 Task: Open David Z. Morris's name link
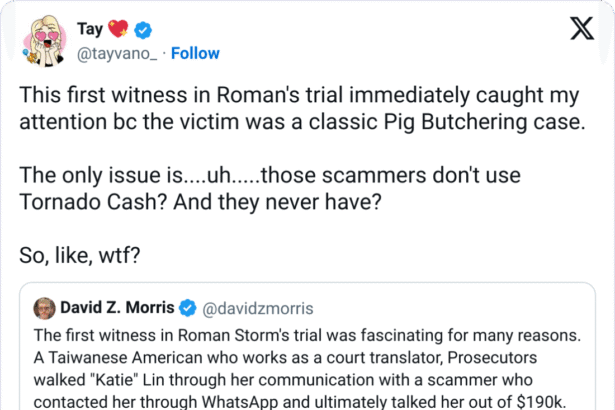118,306
